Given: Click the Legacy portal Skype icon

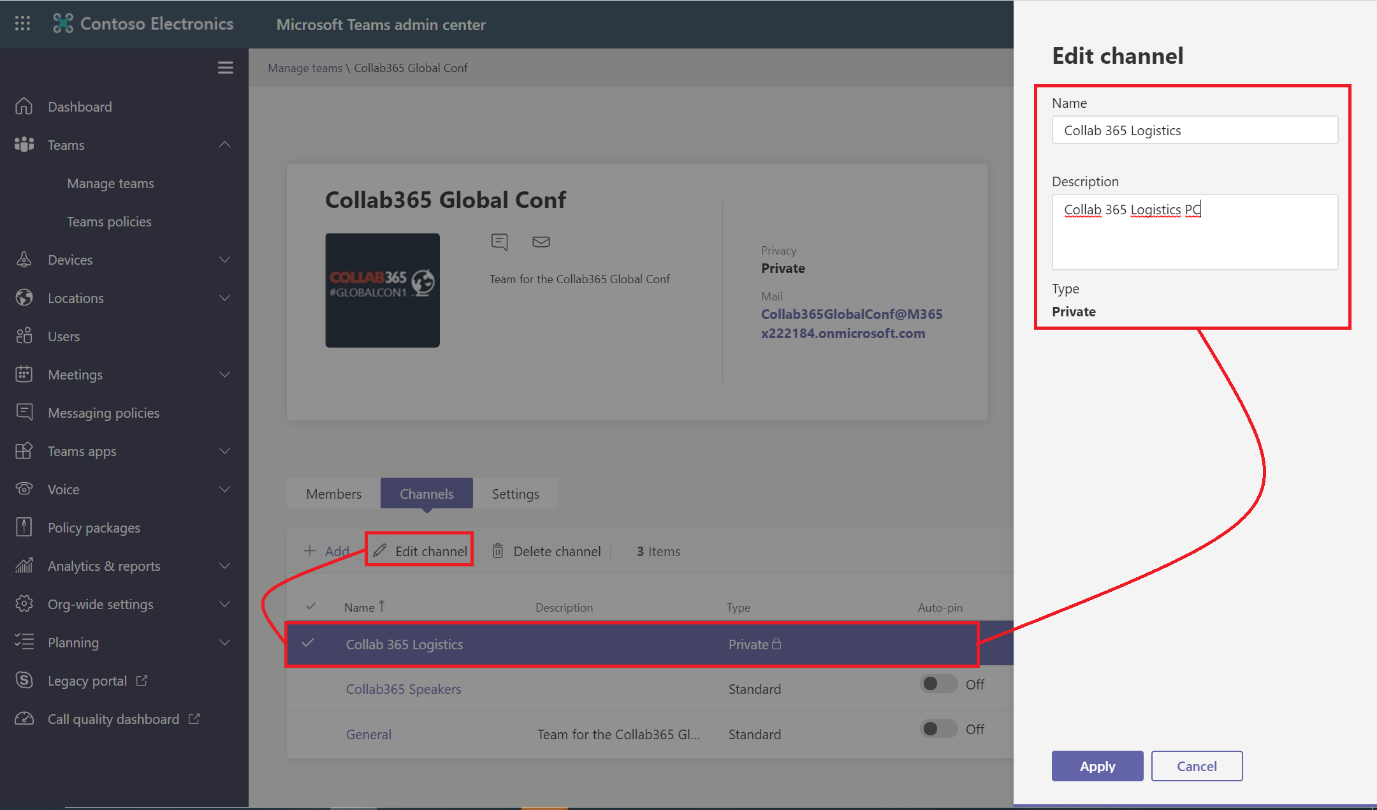Looking at the screenshot, I should [x=24, y=680].
